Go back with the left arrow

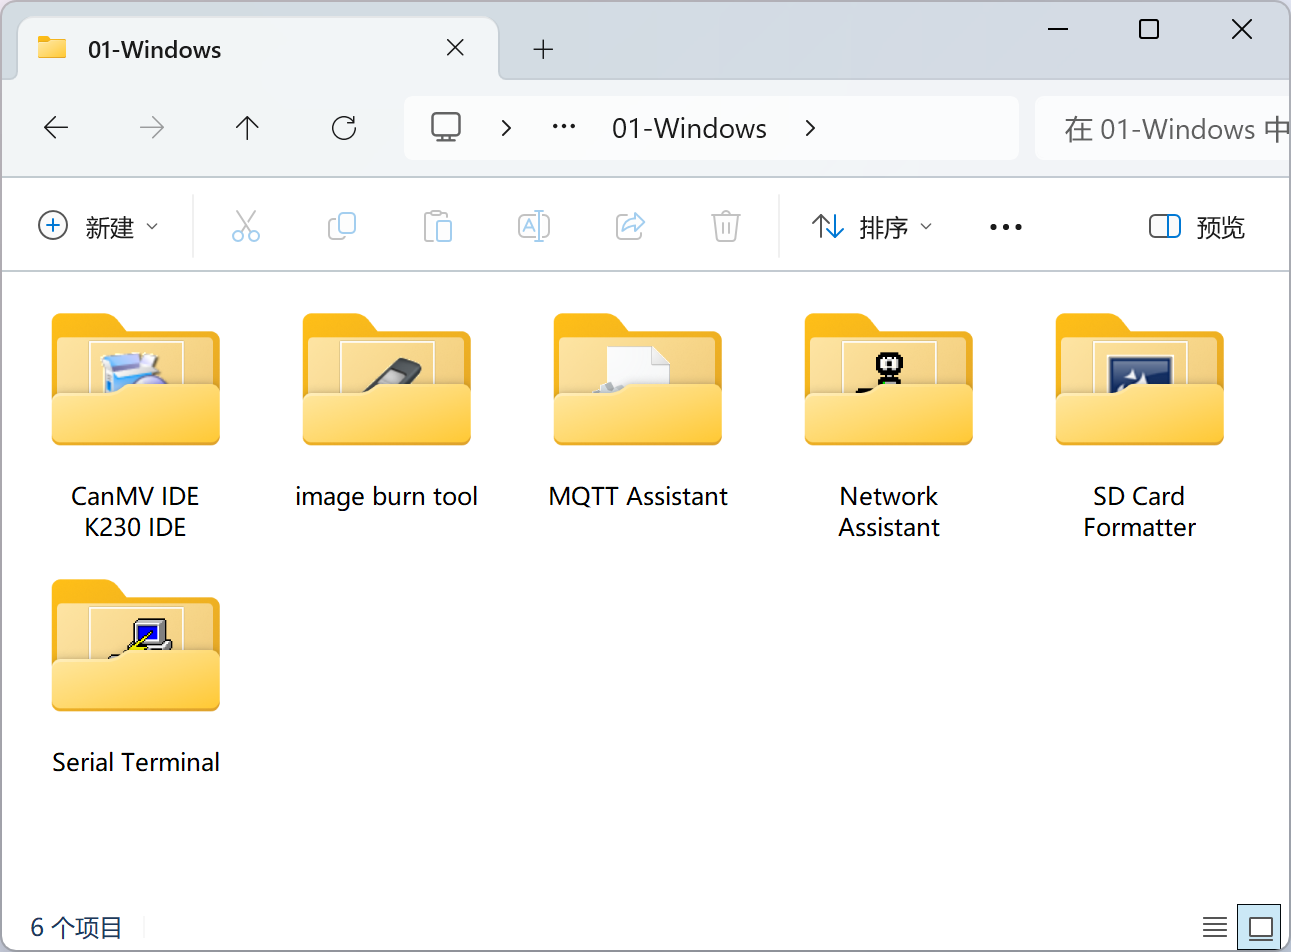[56, 128]
